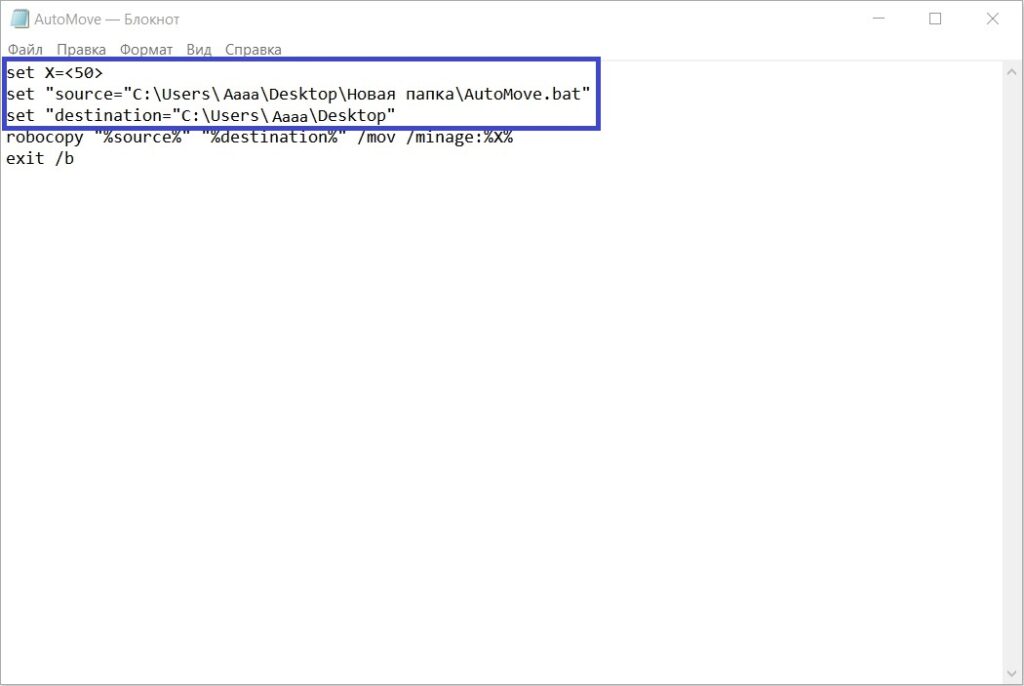Click the window title 'AutoMove — Блокнот'
This screenshot has height=686, width=1024.
click(107, 20)
